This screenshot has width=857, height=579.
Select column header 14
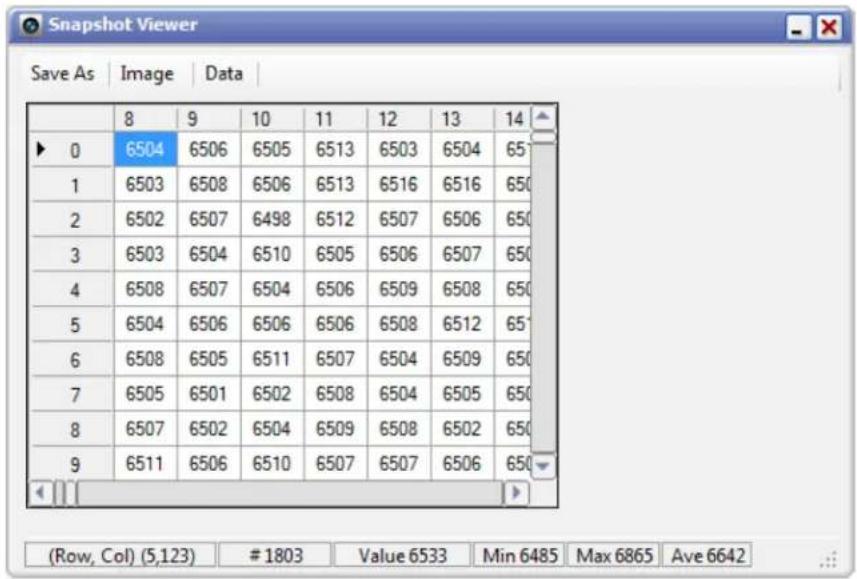[x=513, y=119]
